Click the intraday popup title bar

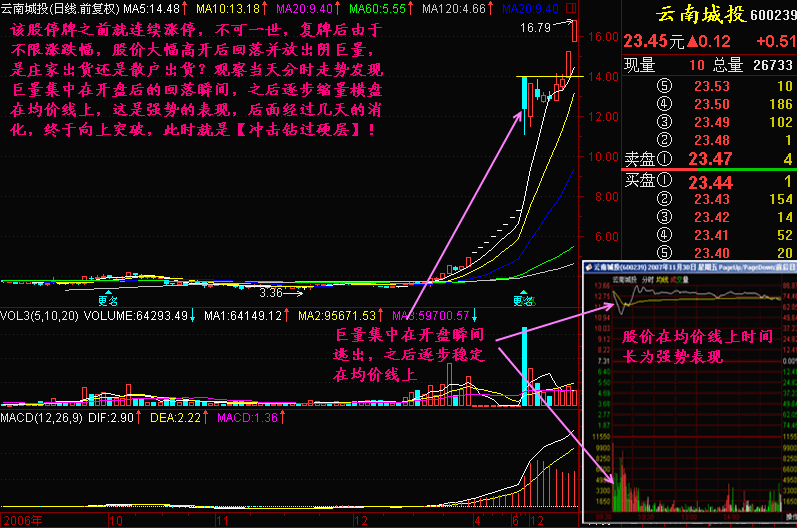[688, 268]
